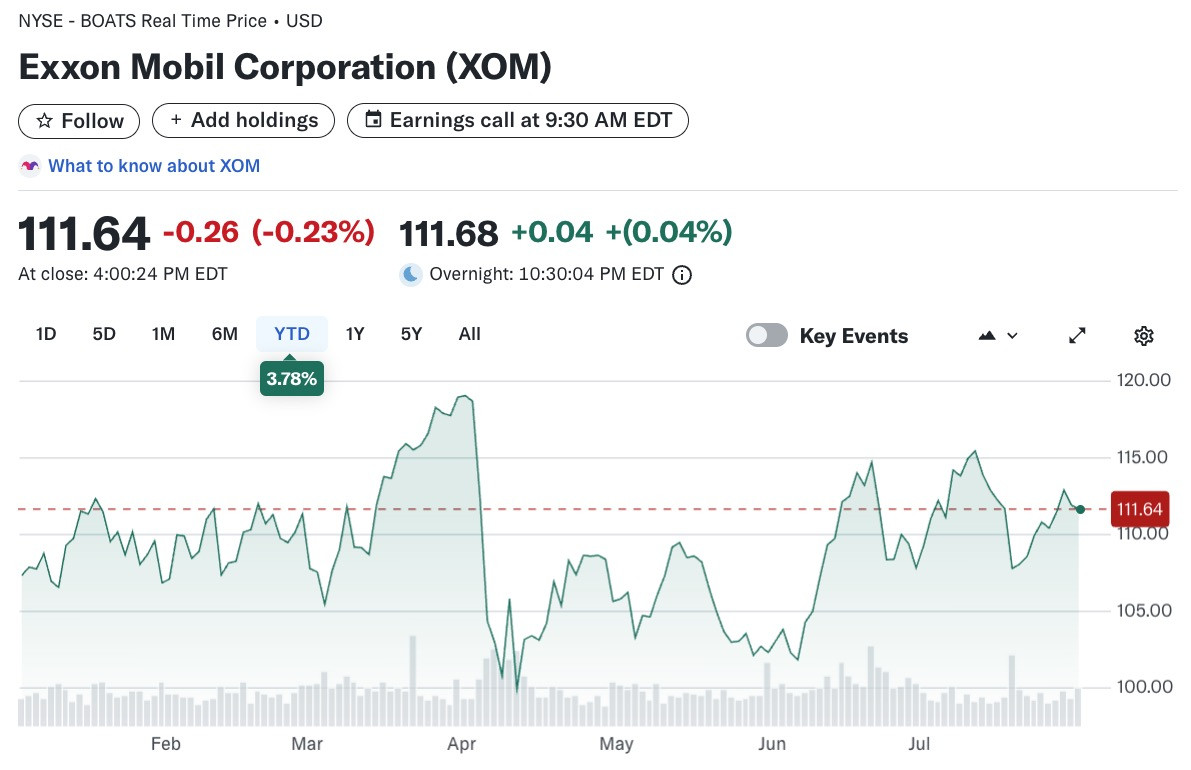Show the 1Y chart range
Viewport: 1191px width, 770px height.
click(355, 334)
